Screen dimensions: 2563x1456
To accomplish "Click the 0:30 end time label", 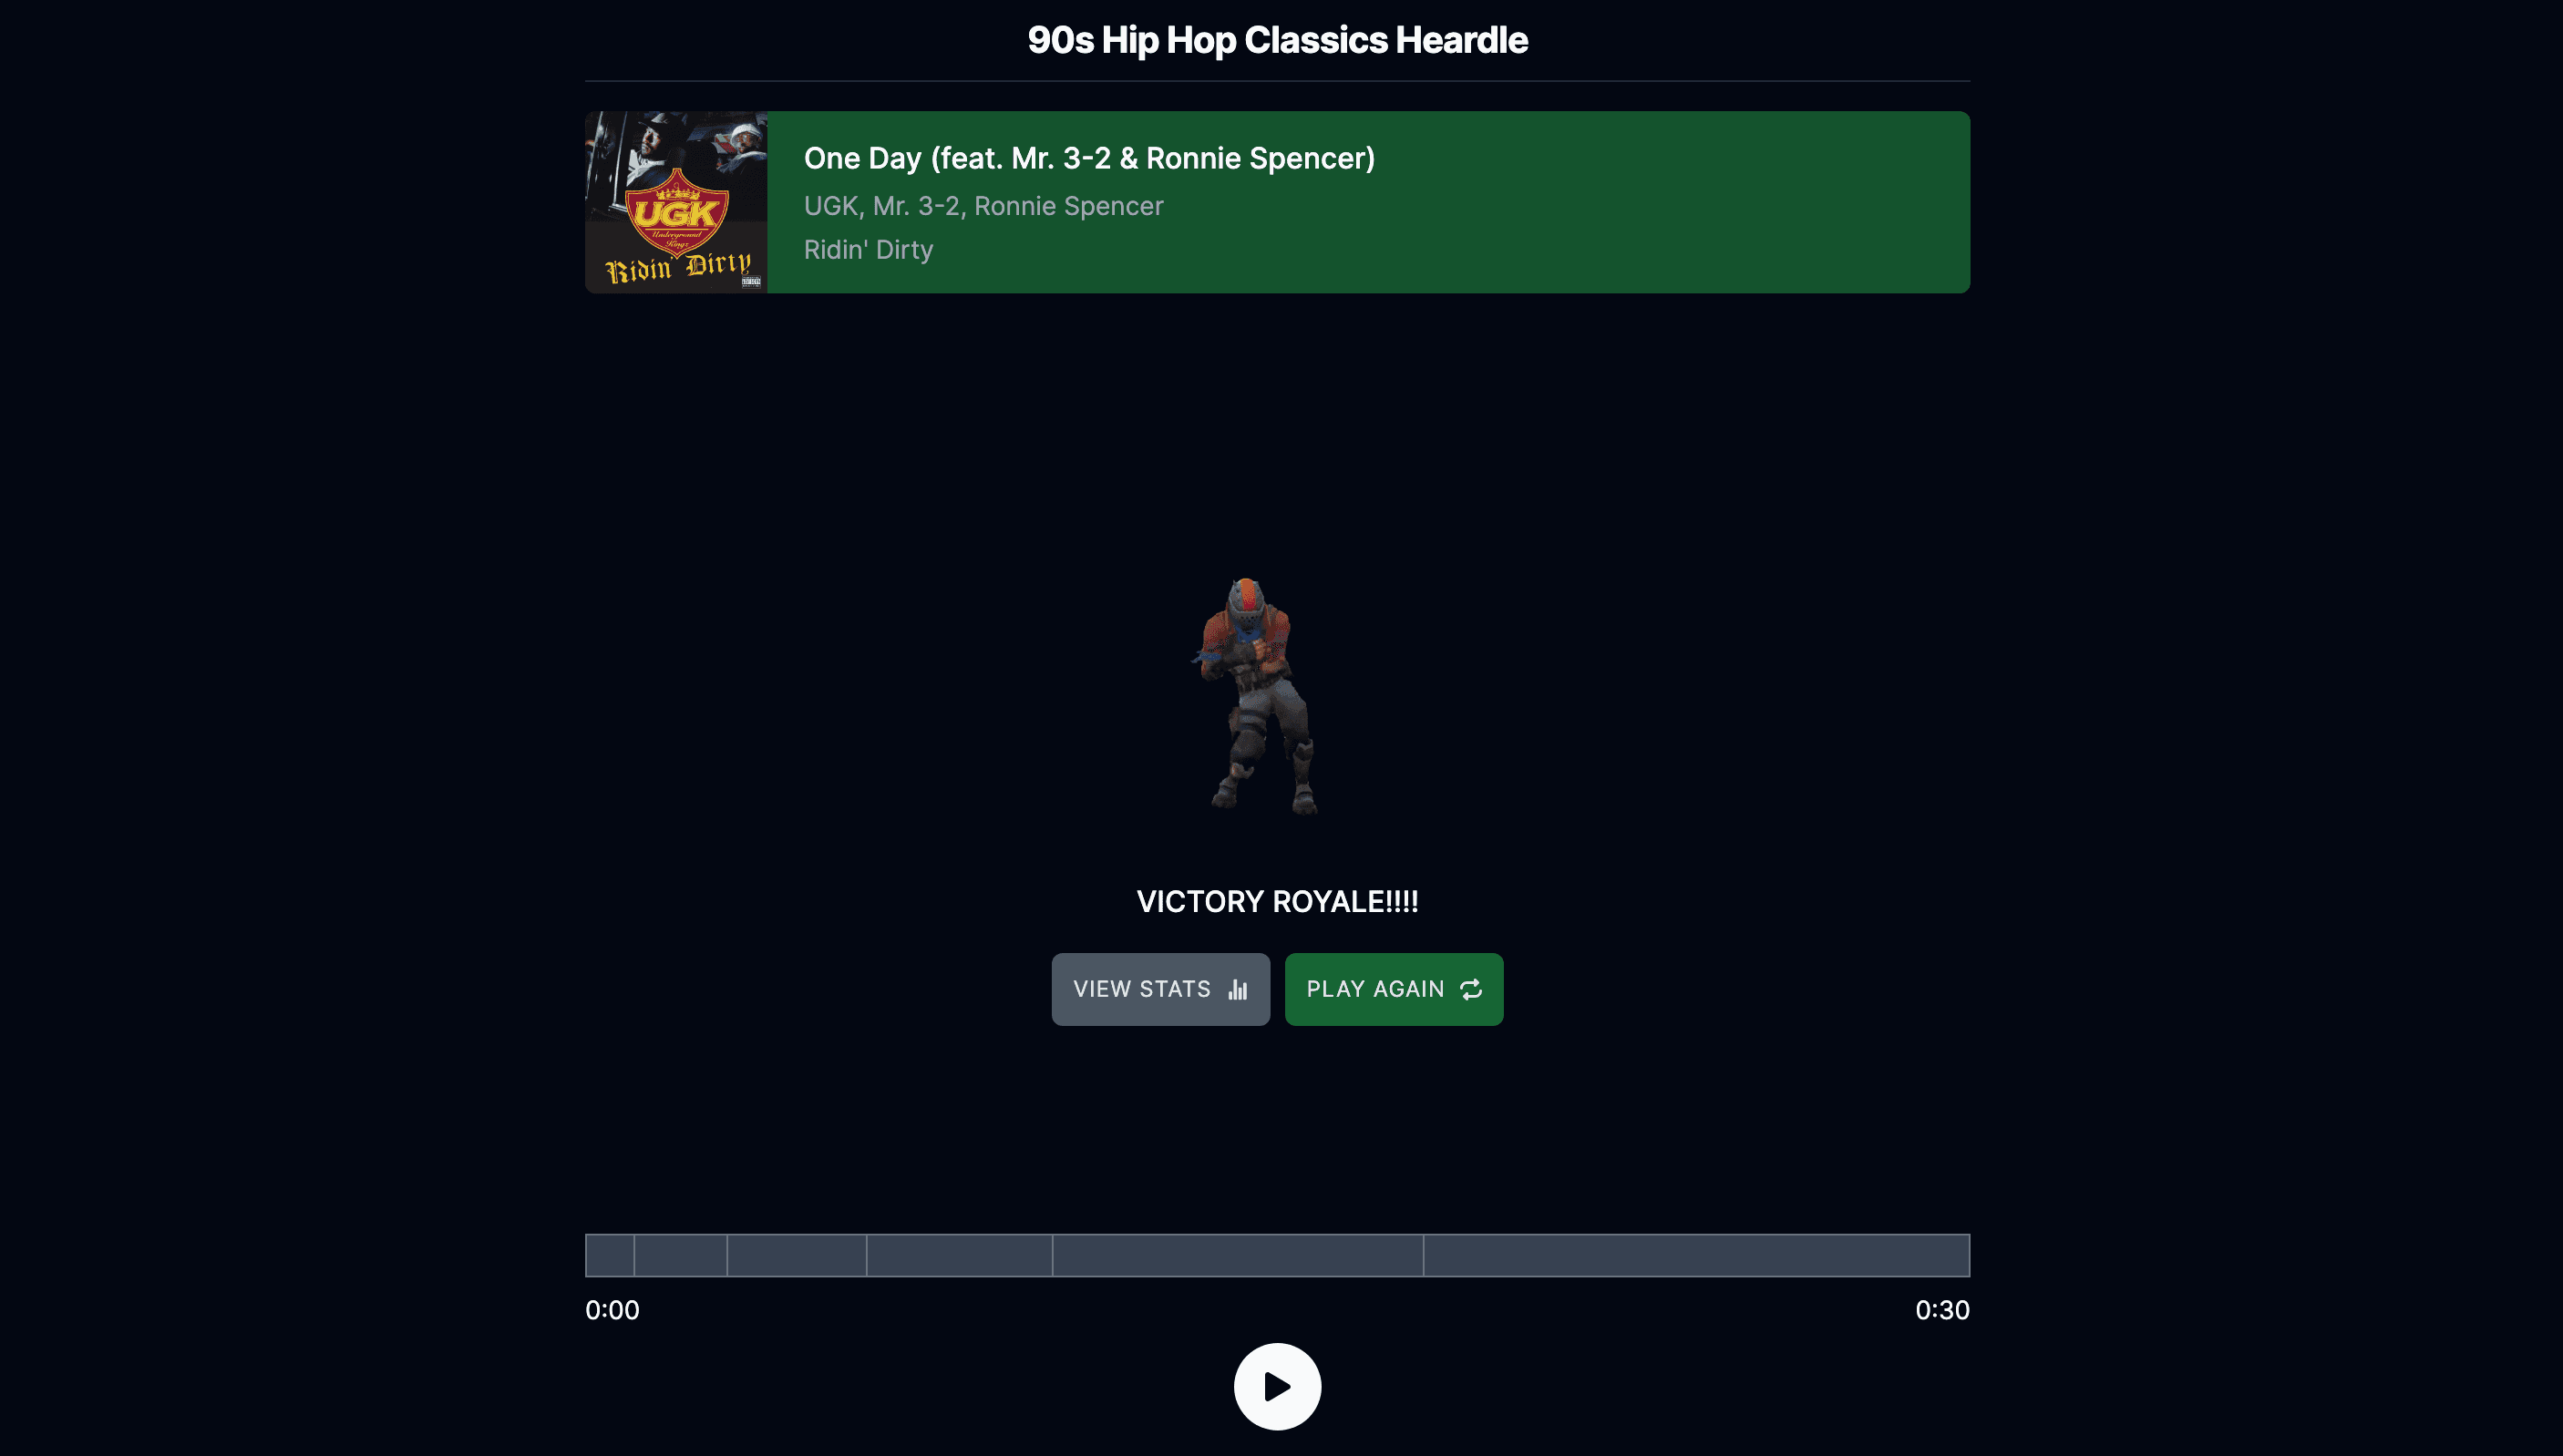I will [1942, 1310].
